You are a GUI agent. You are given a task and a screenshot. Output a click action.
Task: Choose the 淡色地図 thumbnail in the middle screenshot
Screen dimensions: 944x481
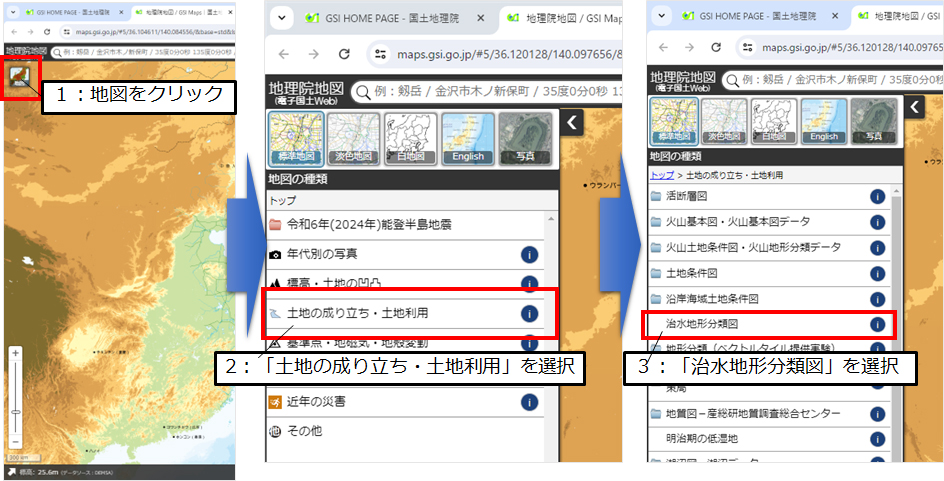[x=353, y=139]
